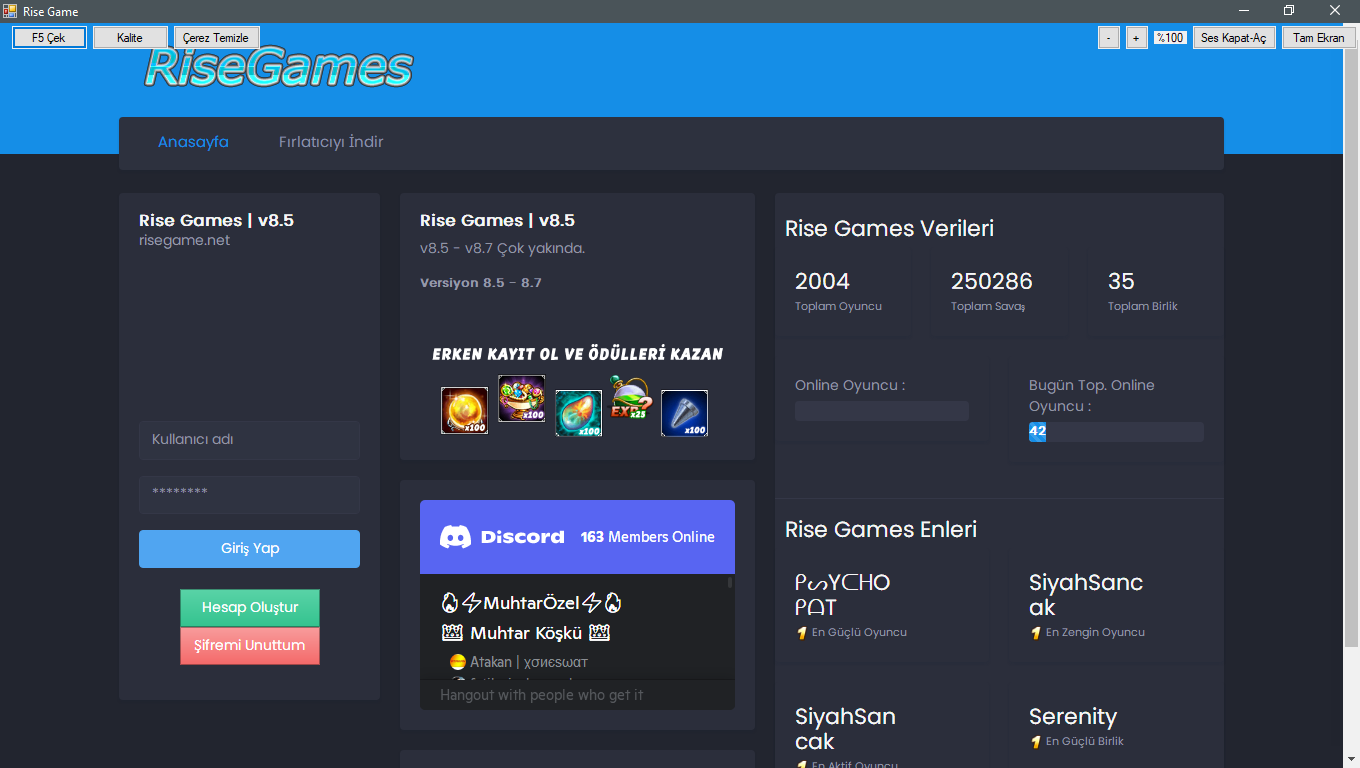Click the page's vertical scrollbar
Screen dimensions: 1360x768
(x=1351, y=347)
